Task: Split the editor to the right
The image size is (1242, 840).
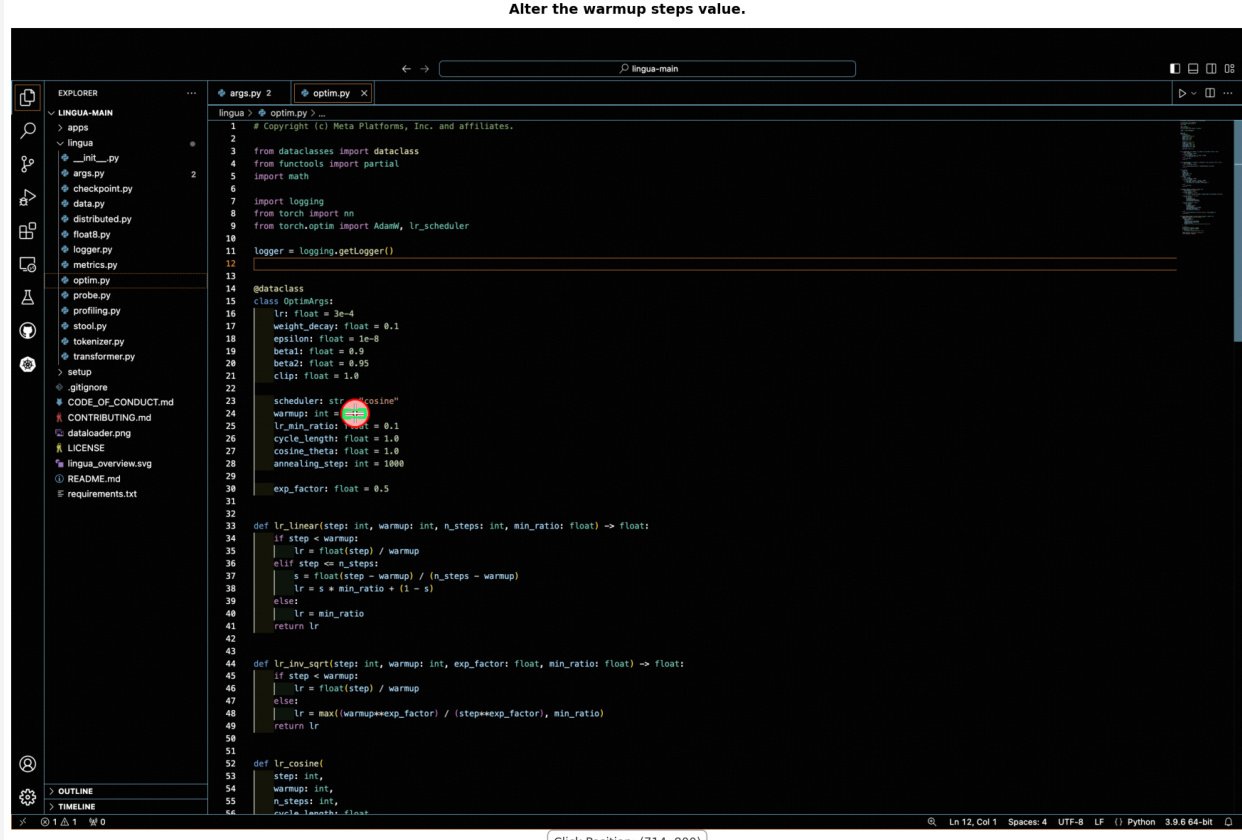Action: pos(1210,93)
